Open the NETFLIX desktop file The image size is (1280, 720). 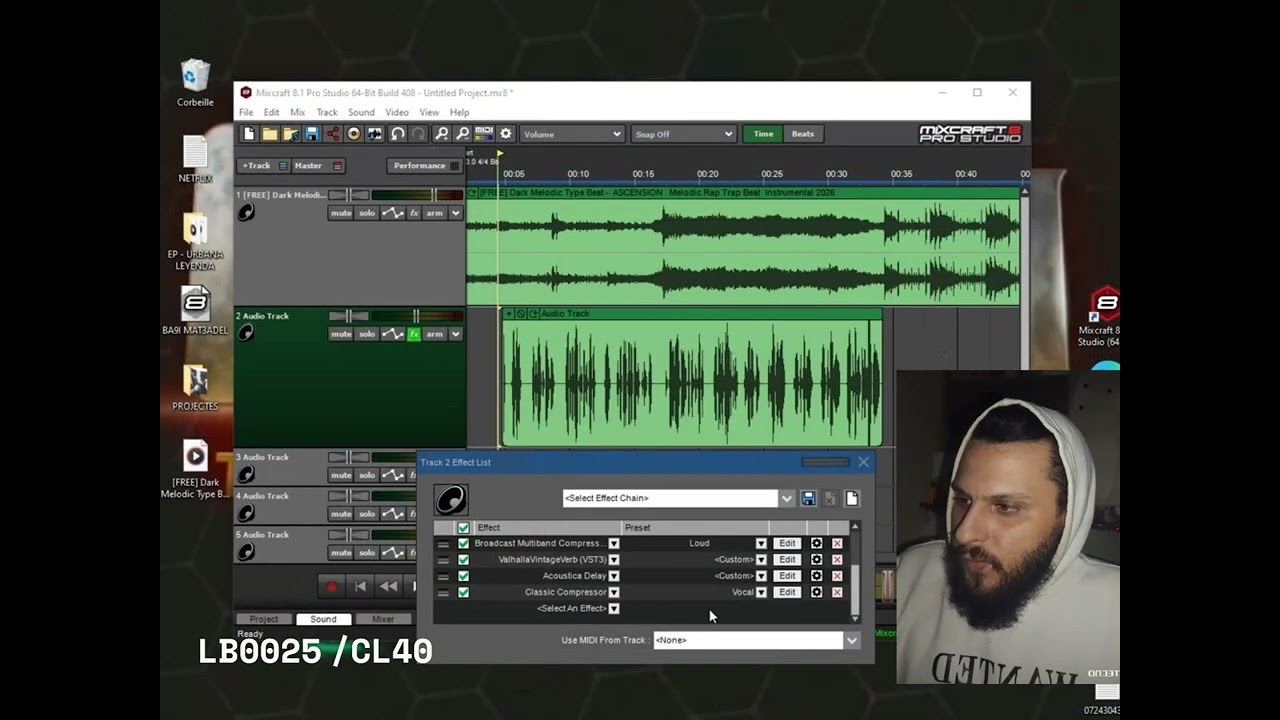click(x=195, y=159)
